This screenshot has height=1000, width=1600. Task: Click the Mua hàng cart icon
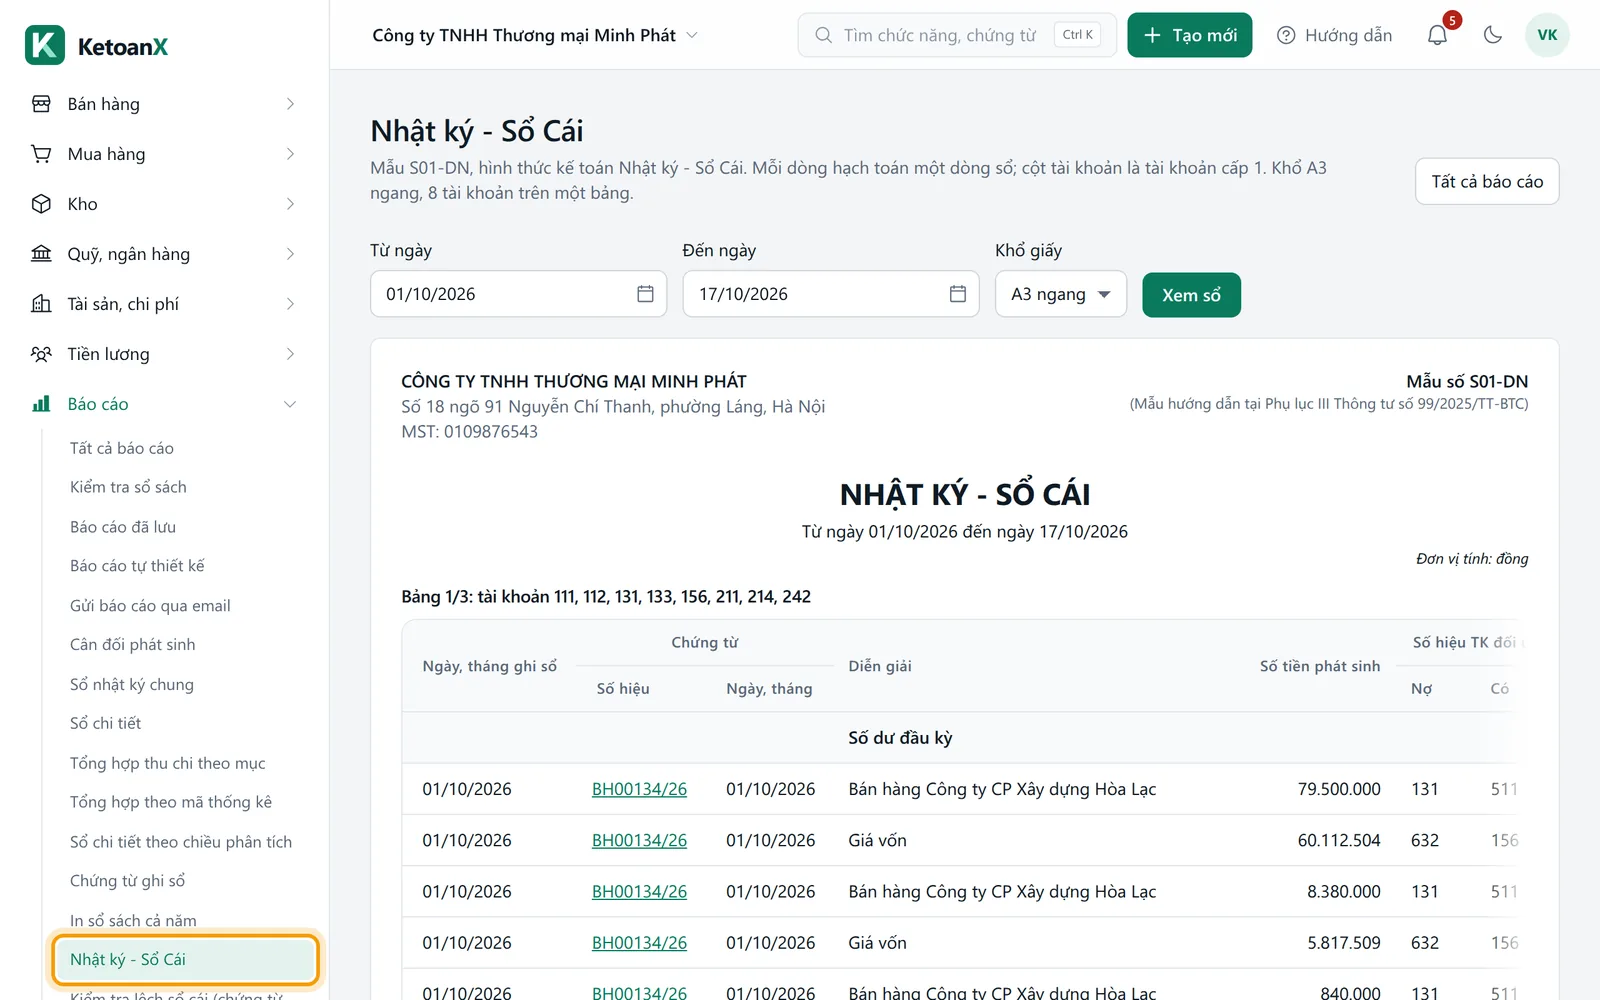click(x=41, y=154)
